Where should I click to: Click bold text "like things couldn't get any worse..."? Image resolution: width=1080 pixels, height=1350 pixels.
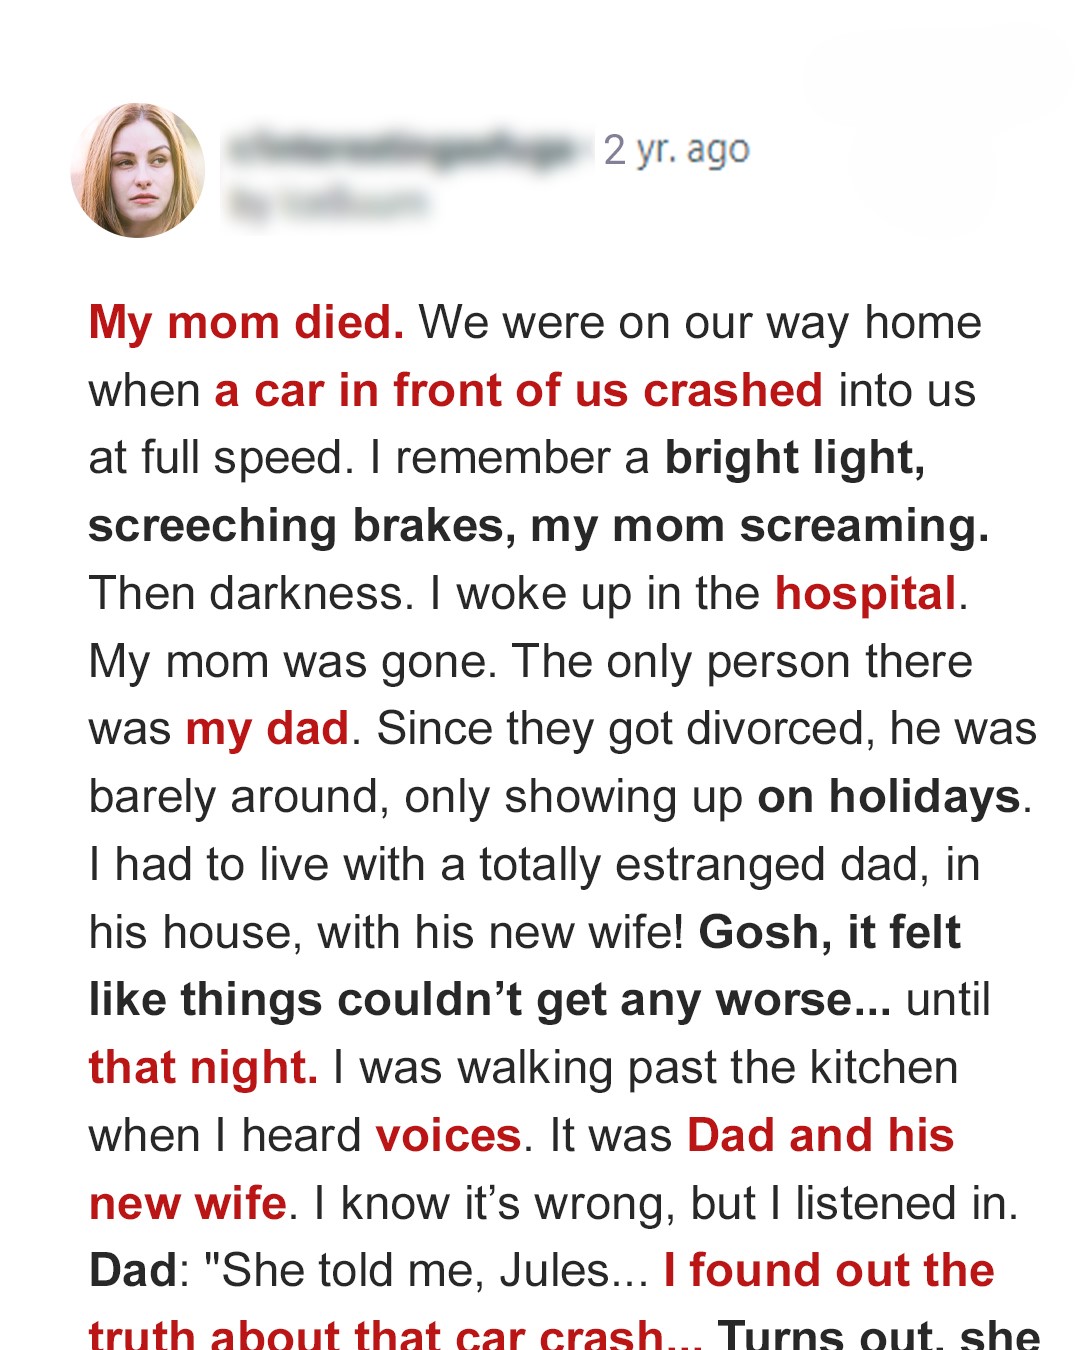click(x=490, y=1000)
